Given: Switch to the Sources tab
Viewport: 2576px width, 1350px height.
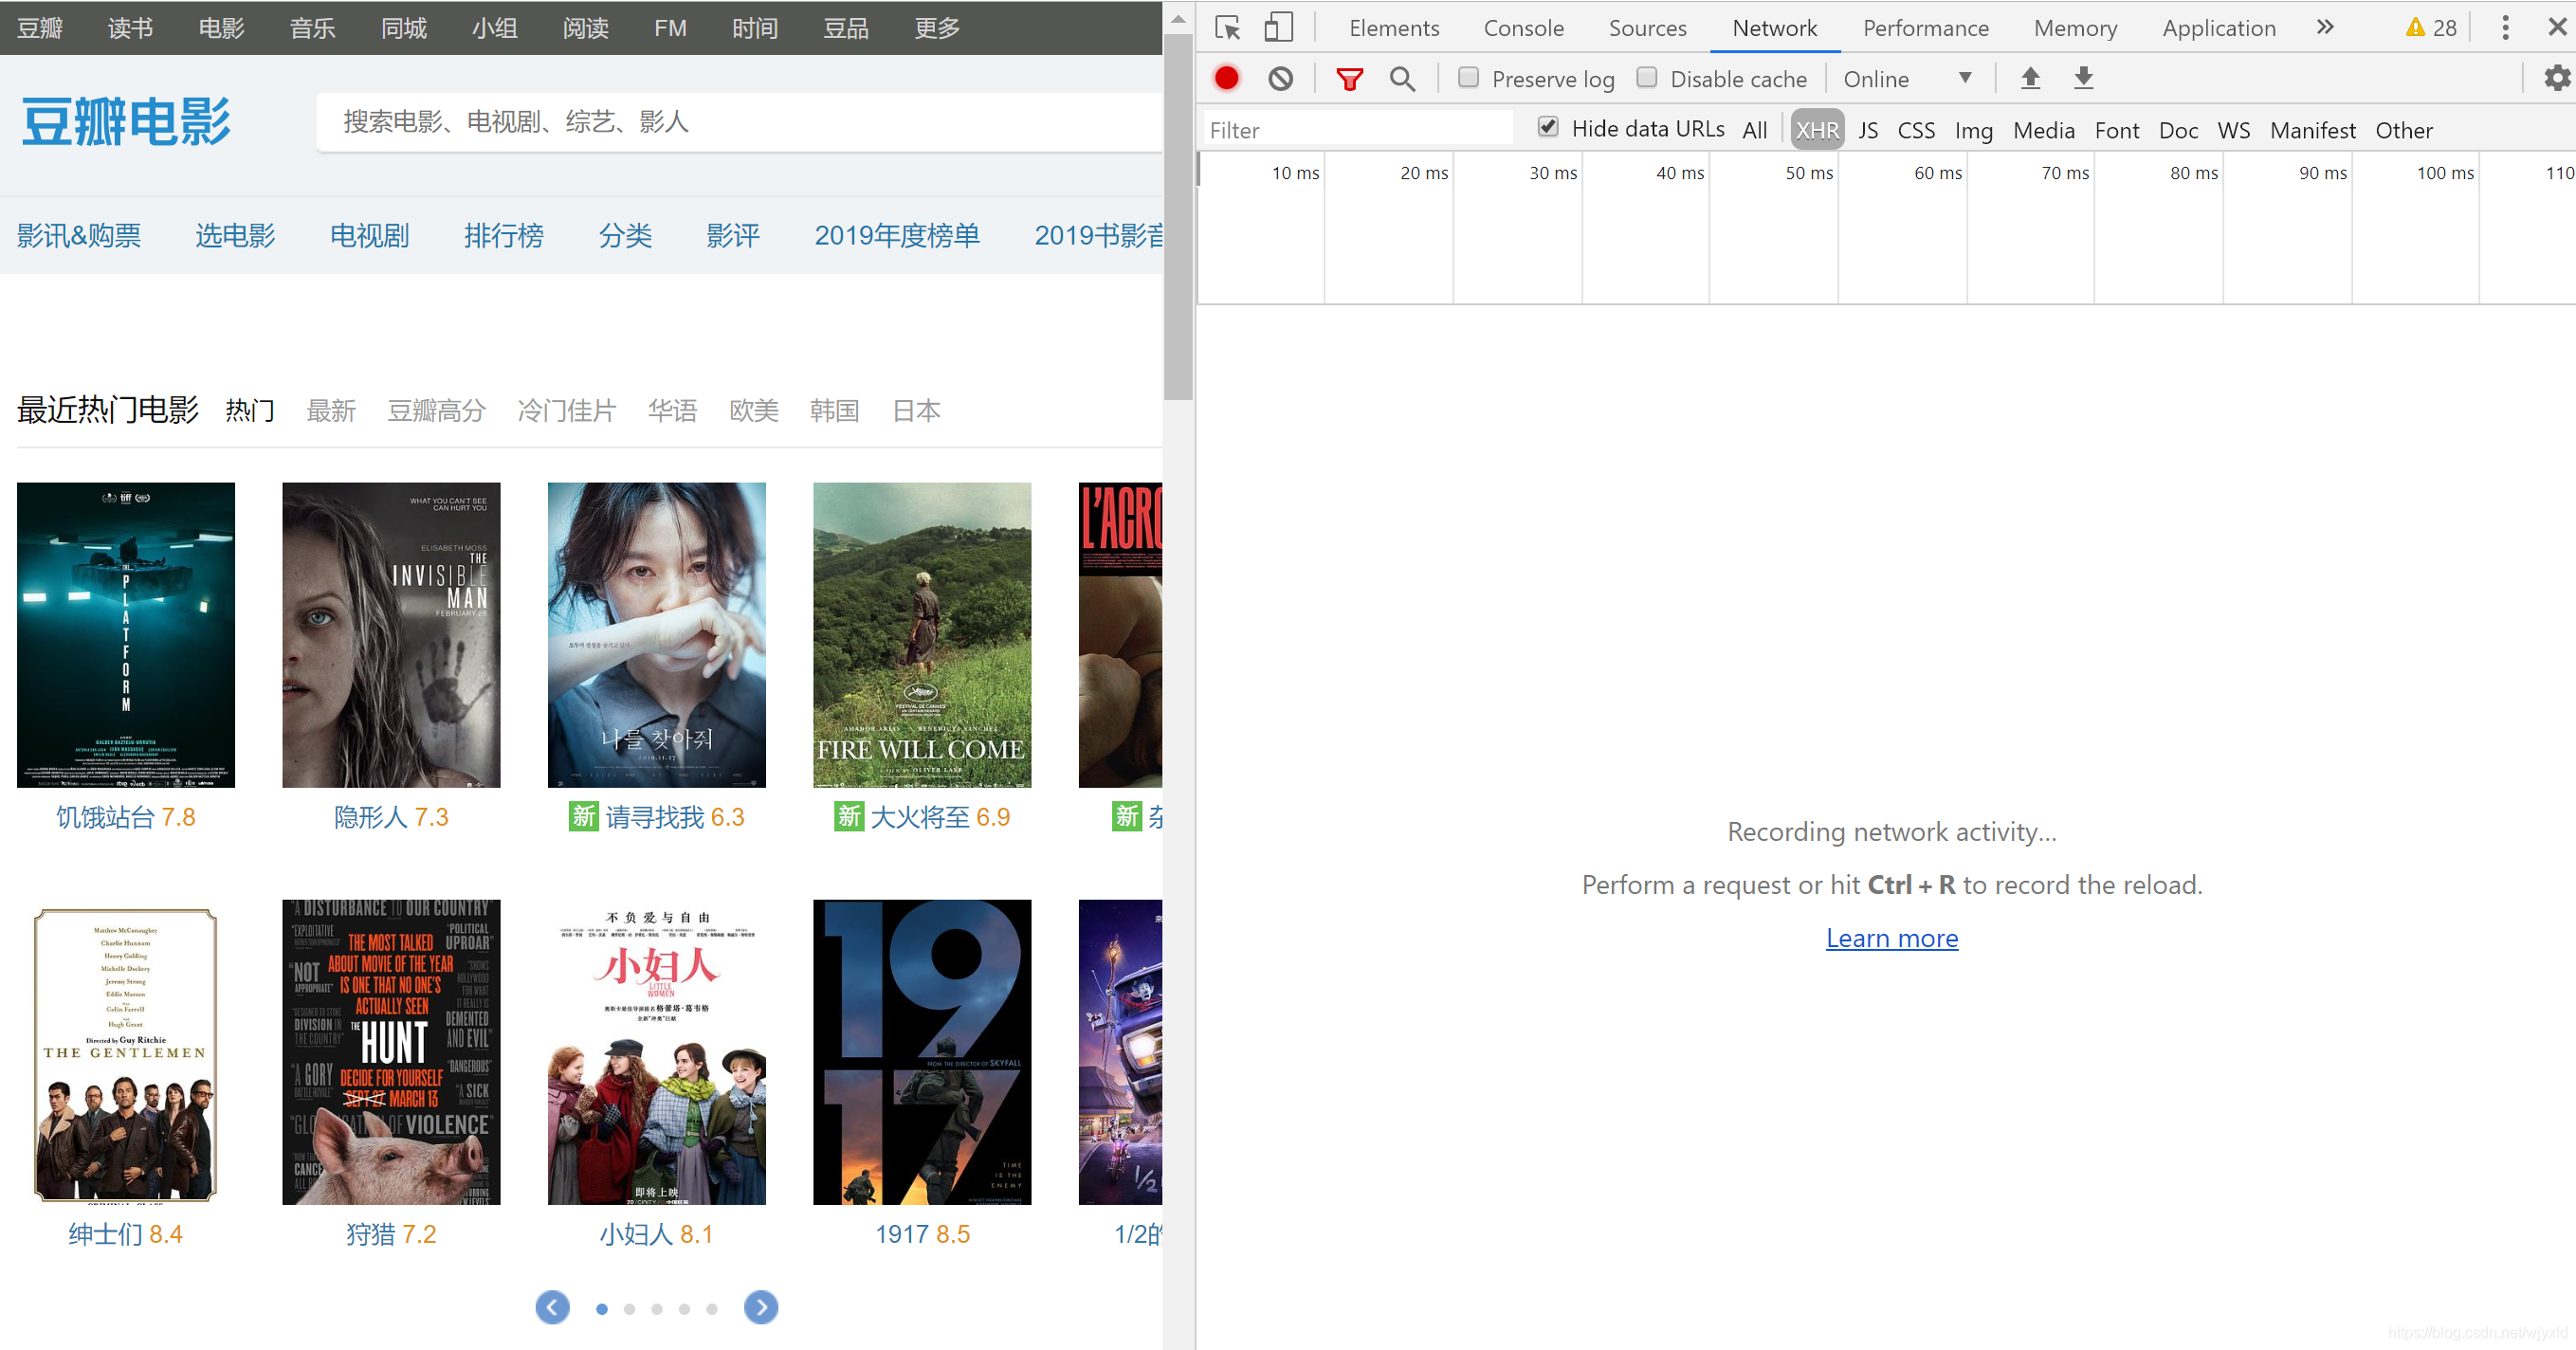Looking at the screenshot, I should click(1647, 28).
